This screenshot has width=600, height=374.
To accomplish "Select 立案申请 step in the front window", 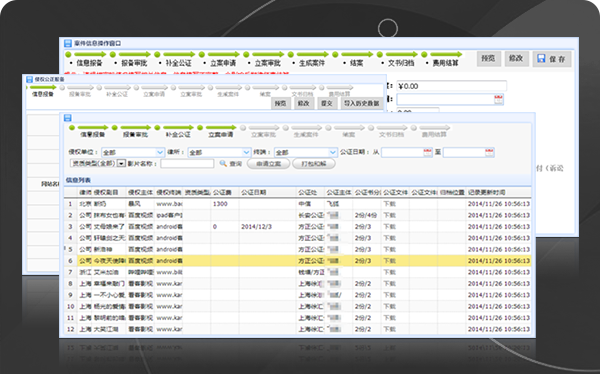I will pyautogui.click(x=220, y=135).
